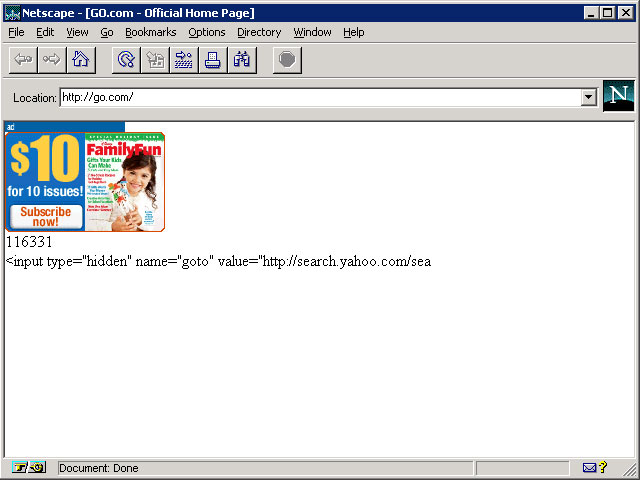This screenshot has height=480, width=640.
Task: Open the View menu
Action: [77, 32]
